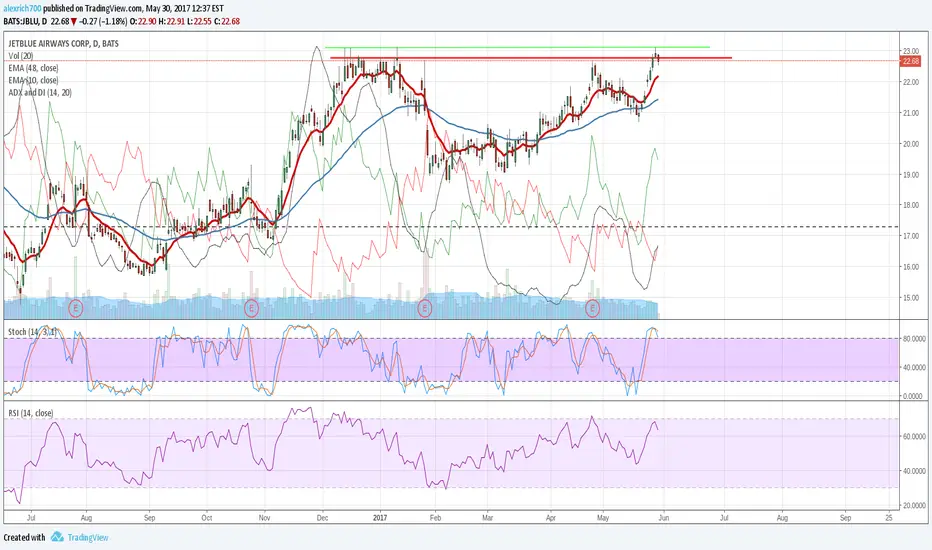The height and width of the screenshot is (550, 932).
Task: Click the late-July earnings E marker
Action: point(75,308)
